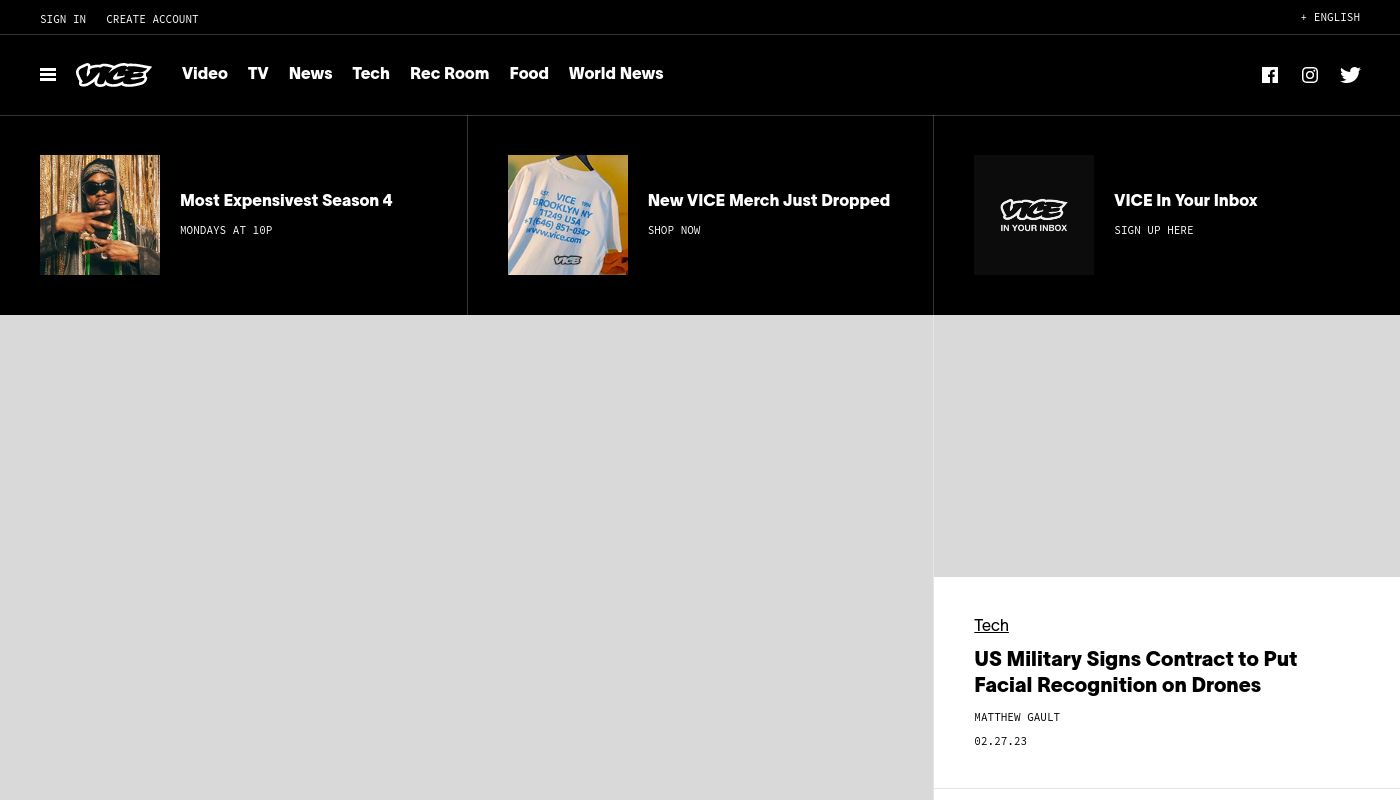Select Rec Room in navigation
1400x800 pixels.
coord(449,74)
